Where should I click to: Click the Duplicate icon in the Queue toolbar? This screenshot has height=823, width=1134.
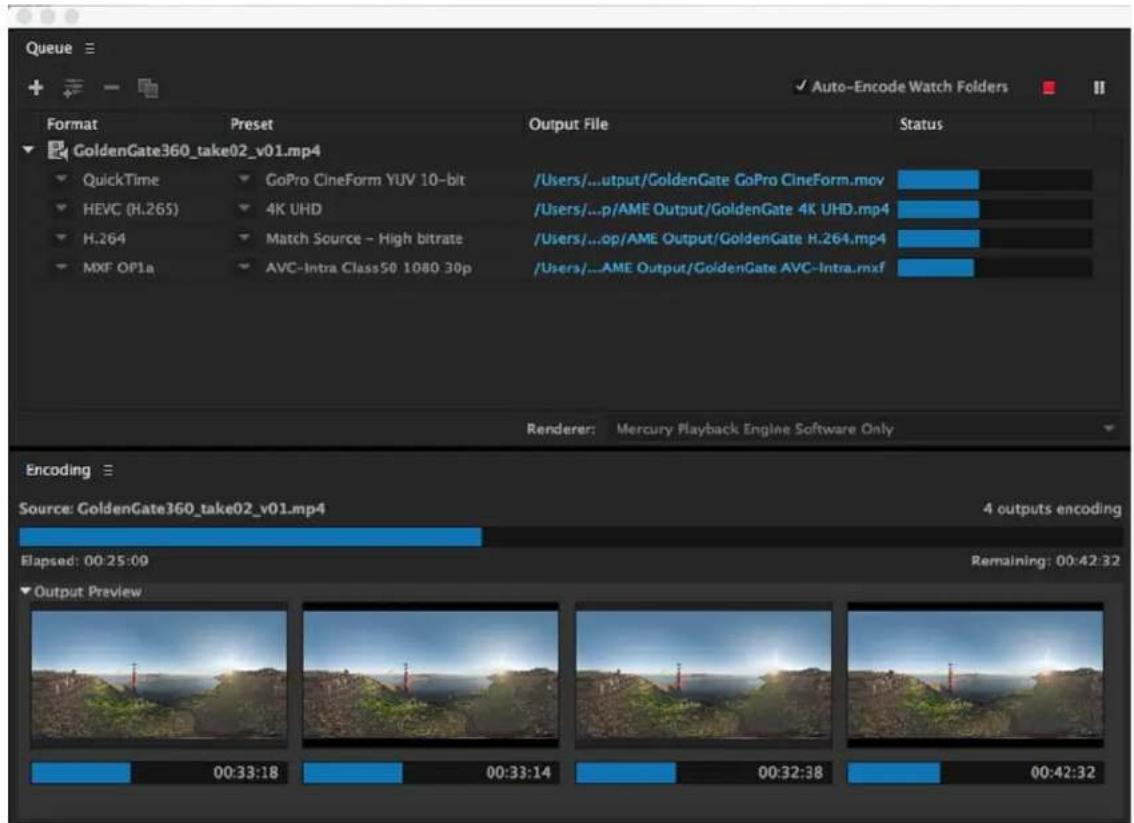click(148, 88)
